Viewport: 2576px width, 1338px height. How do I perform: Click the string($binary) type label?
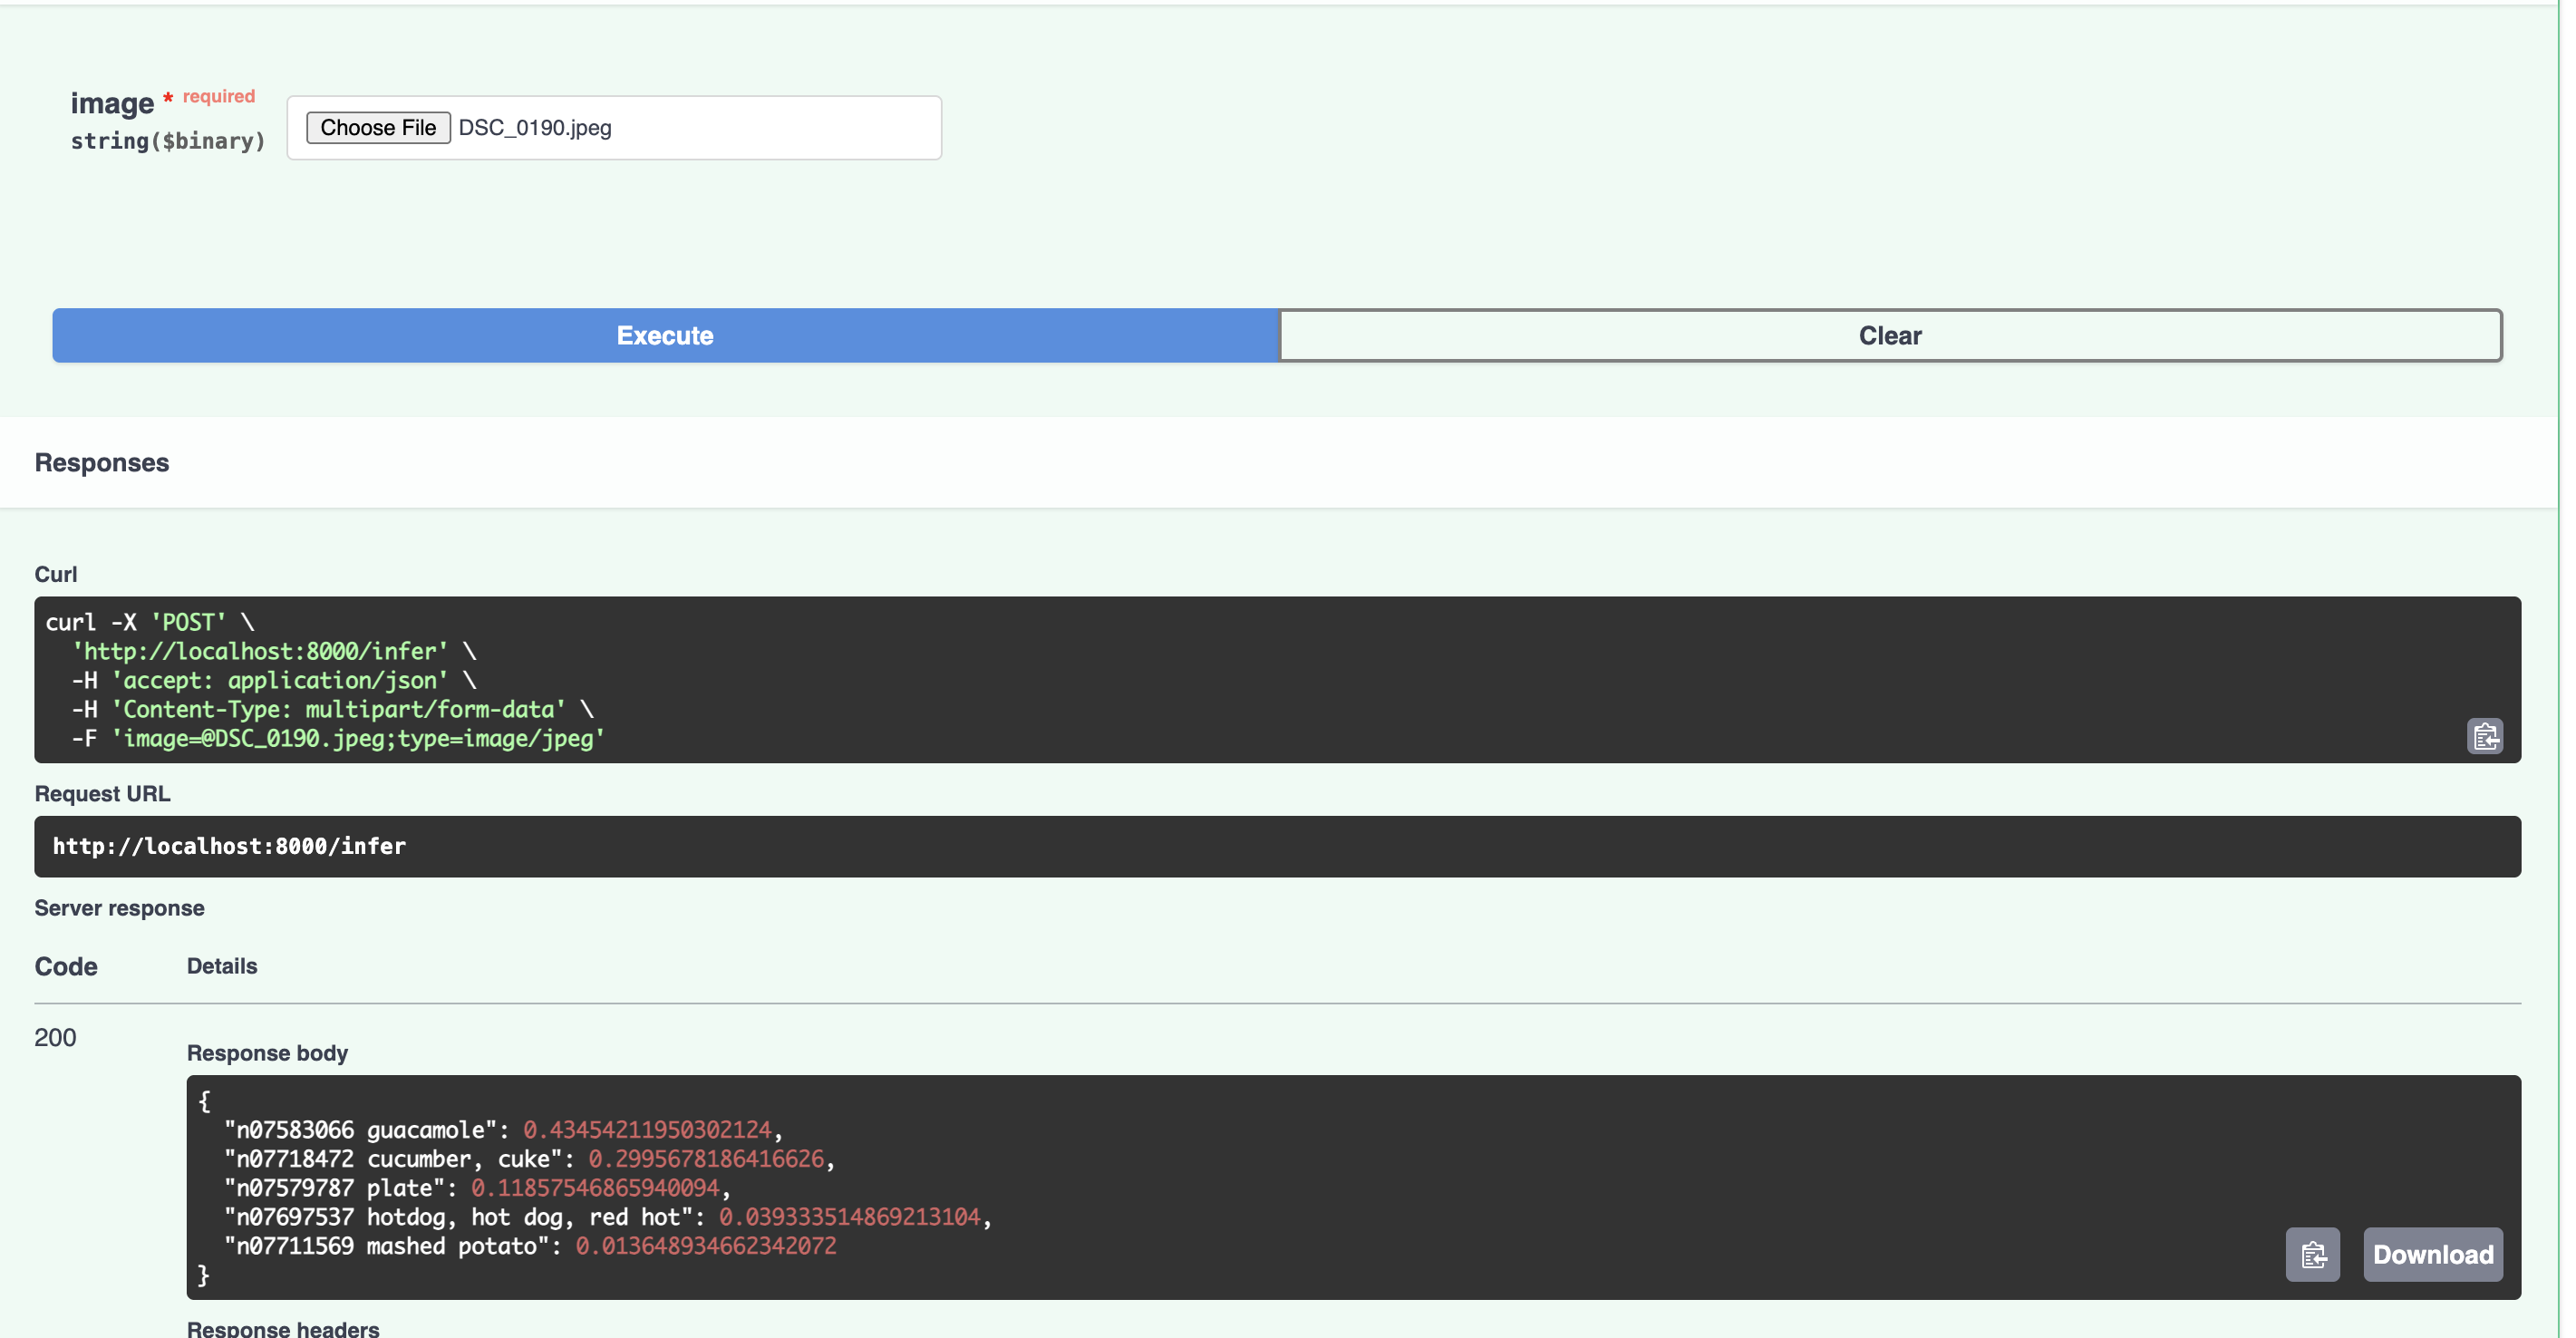[168, 141]
